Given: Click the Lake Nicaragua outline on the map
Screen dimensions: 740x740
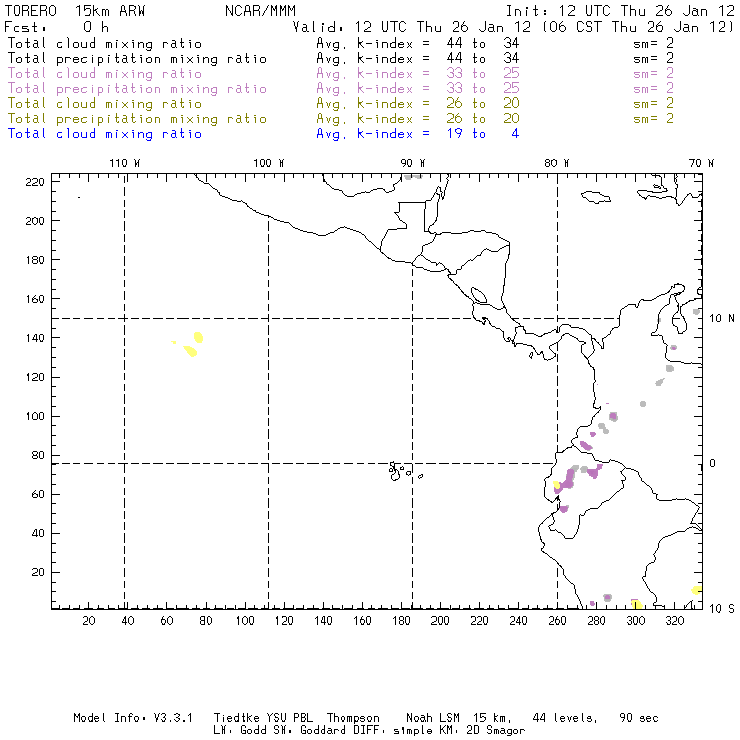Looking at the screenshot, I should pos(479,295).
